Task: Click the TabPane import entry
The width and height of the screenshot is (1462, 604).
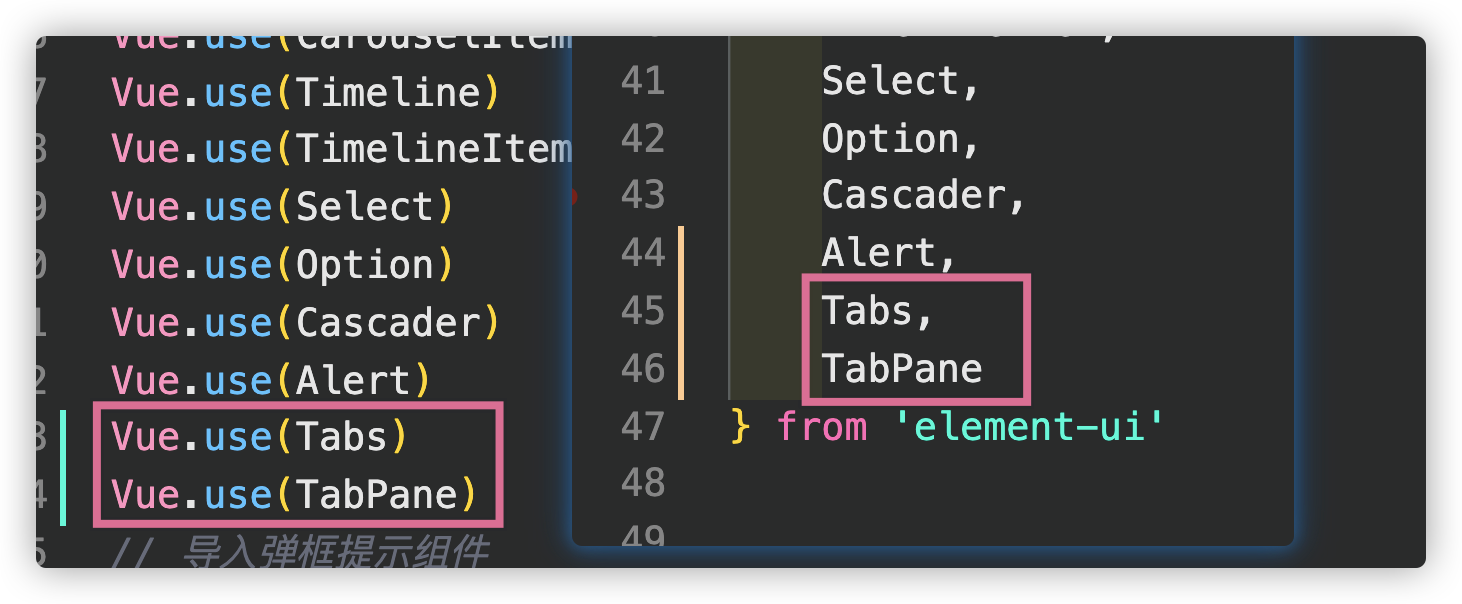Action: 902,369
